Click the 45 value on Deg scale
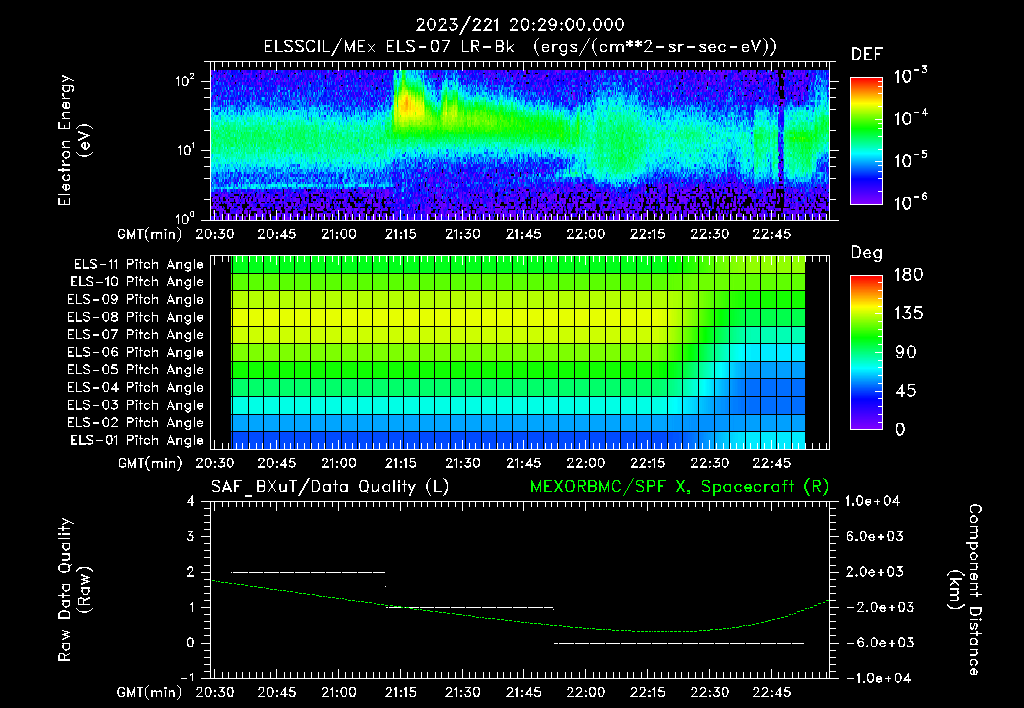Viewport: 1024px width, 708px height. [x=905, y=391]
